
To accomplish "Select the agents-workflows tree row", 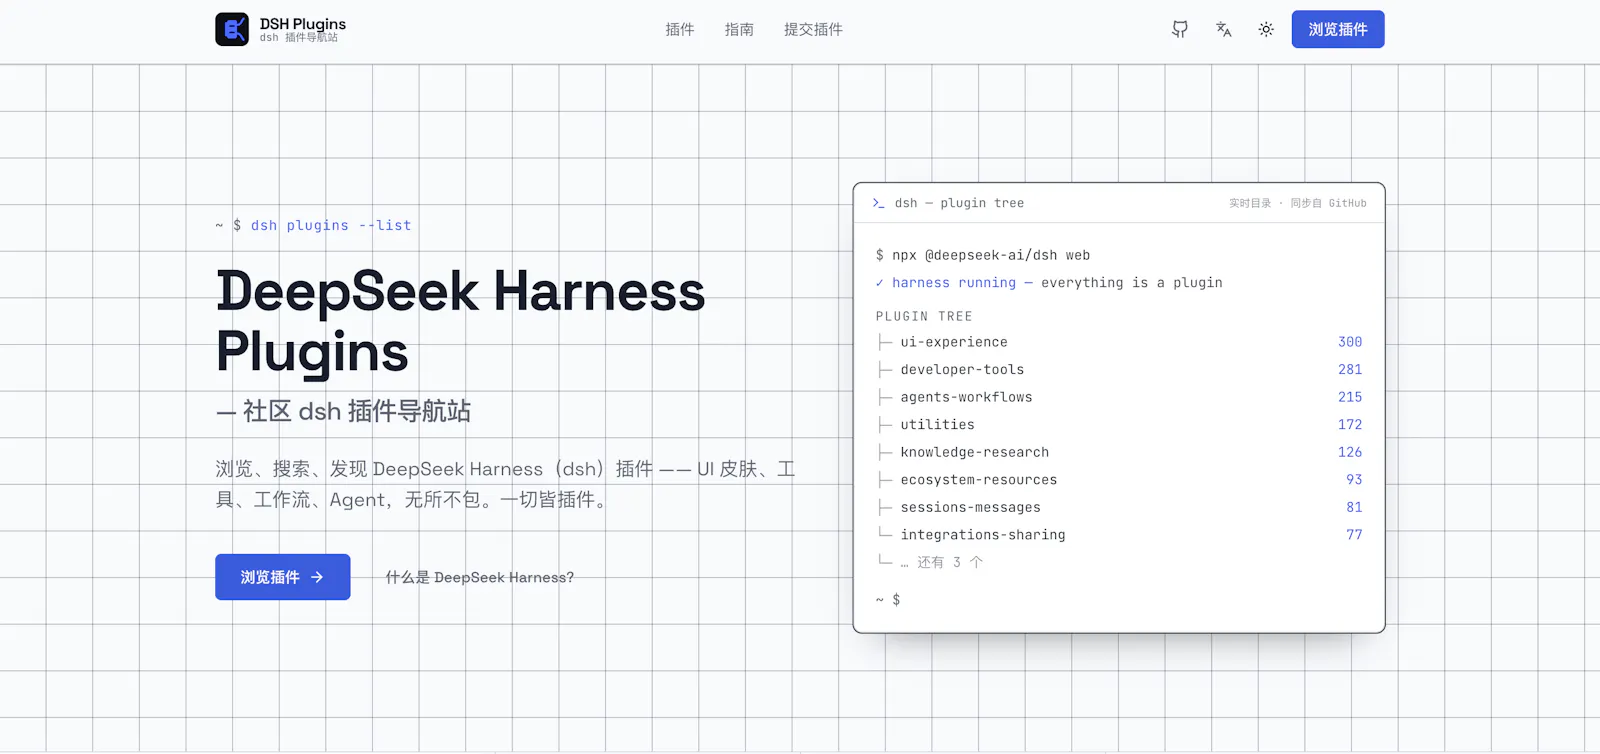I will (x=1119, y=397).
